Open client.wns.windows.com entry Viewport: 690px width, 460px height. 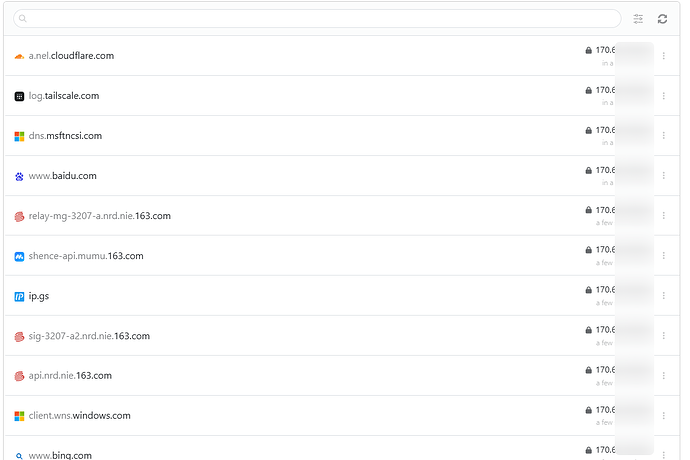pyautogui.click(x=79, y=416)
